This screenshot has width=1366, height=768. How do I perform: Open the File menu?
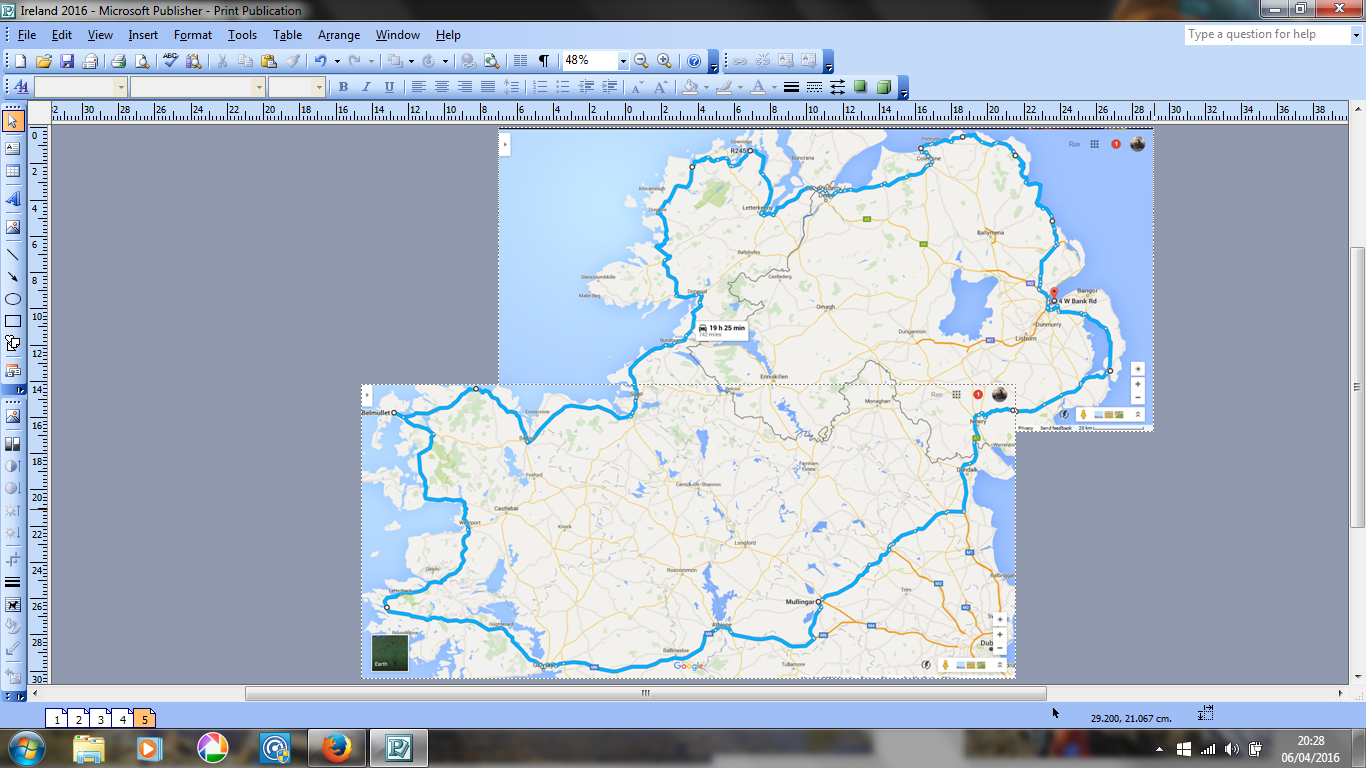pos(27,35)
